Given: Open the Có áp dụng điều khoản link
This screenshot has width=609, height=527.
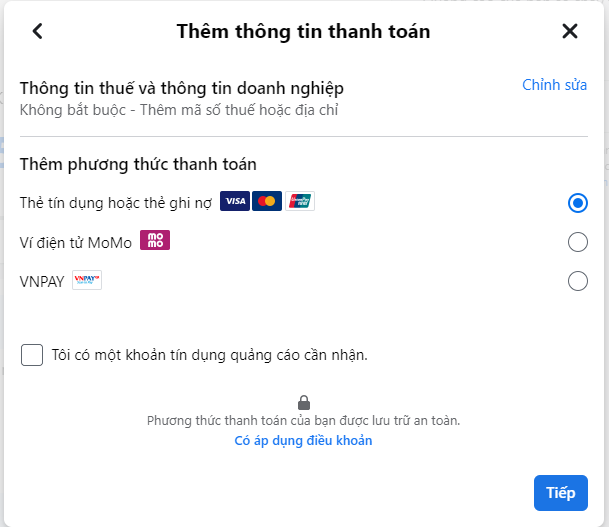Looking at the screenshot, I should pos(303,441).
